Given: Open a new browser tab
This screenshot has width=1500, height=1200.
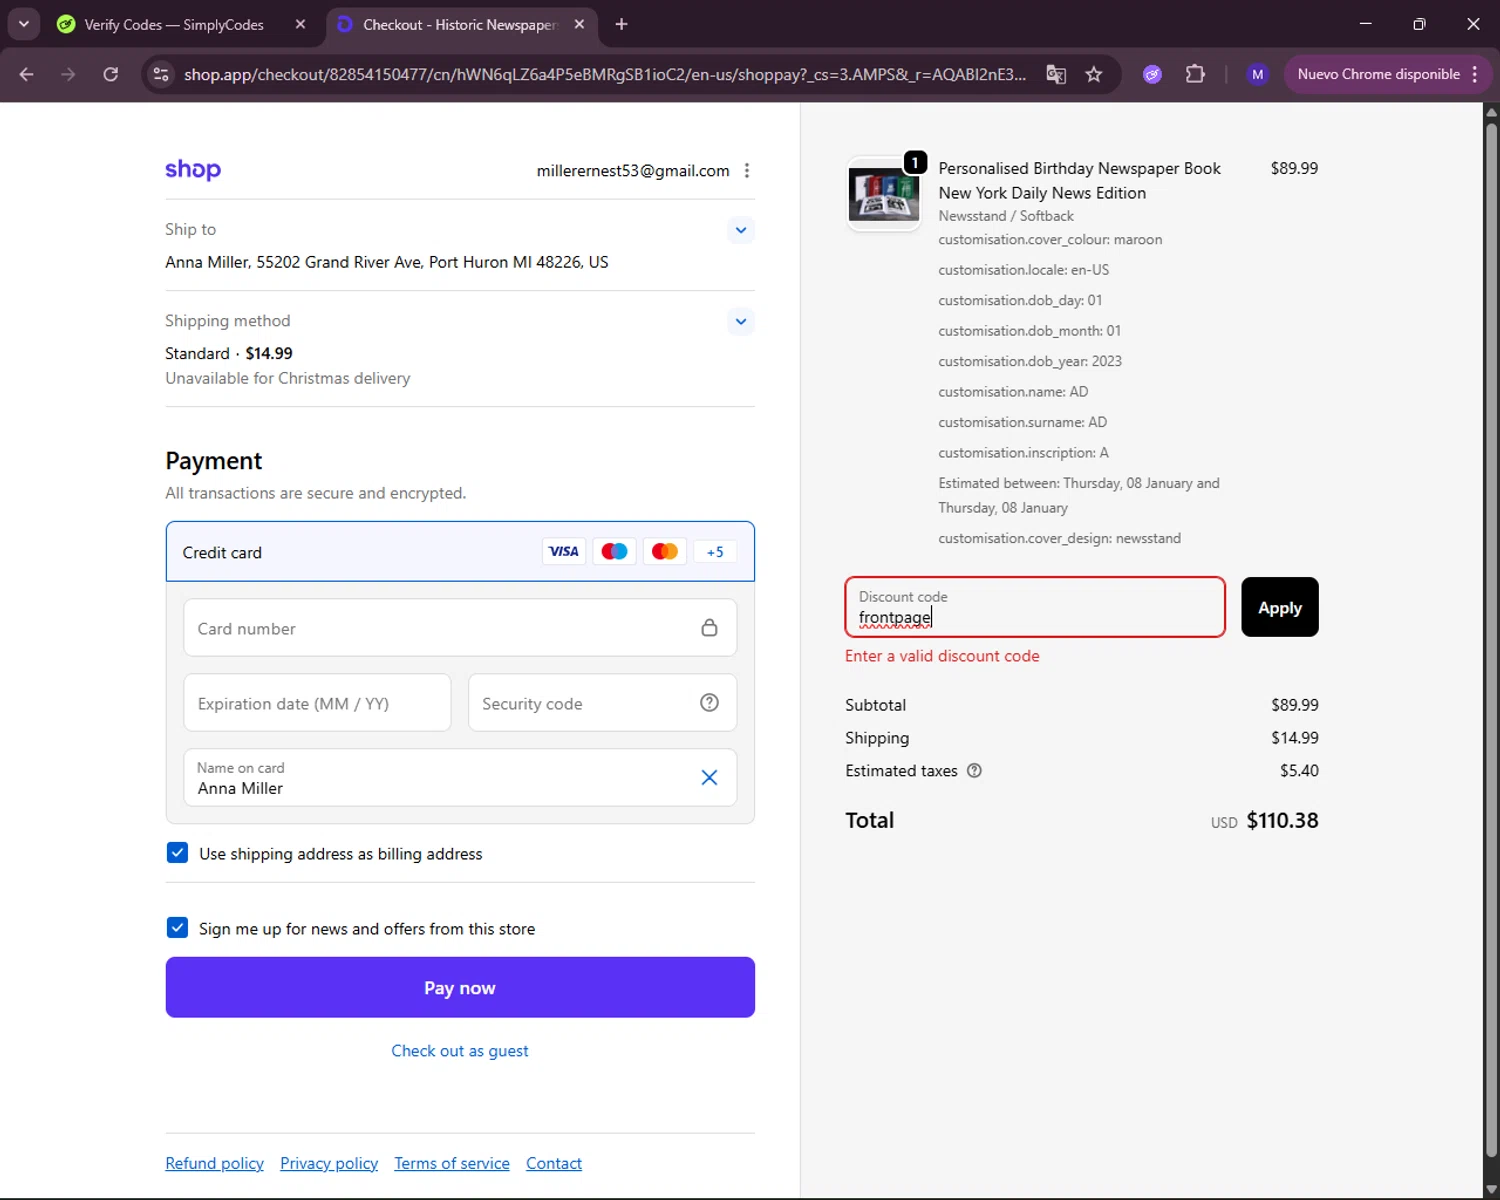Looking at the screenshot, I should click(x=621, y=24).
